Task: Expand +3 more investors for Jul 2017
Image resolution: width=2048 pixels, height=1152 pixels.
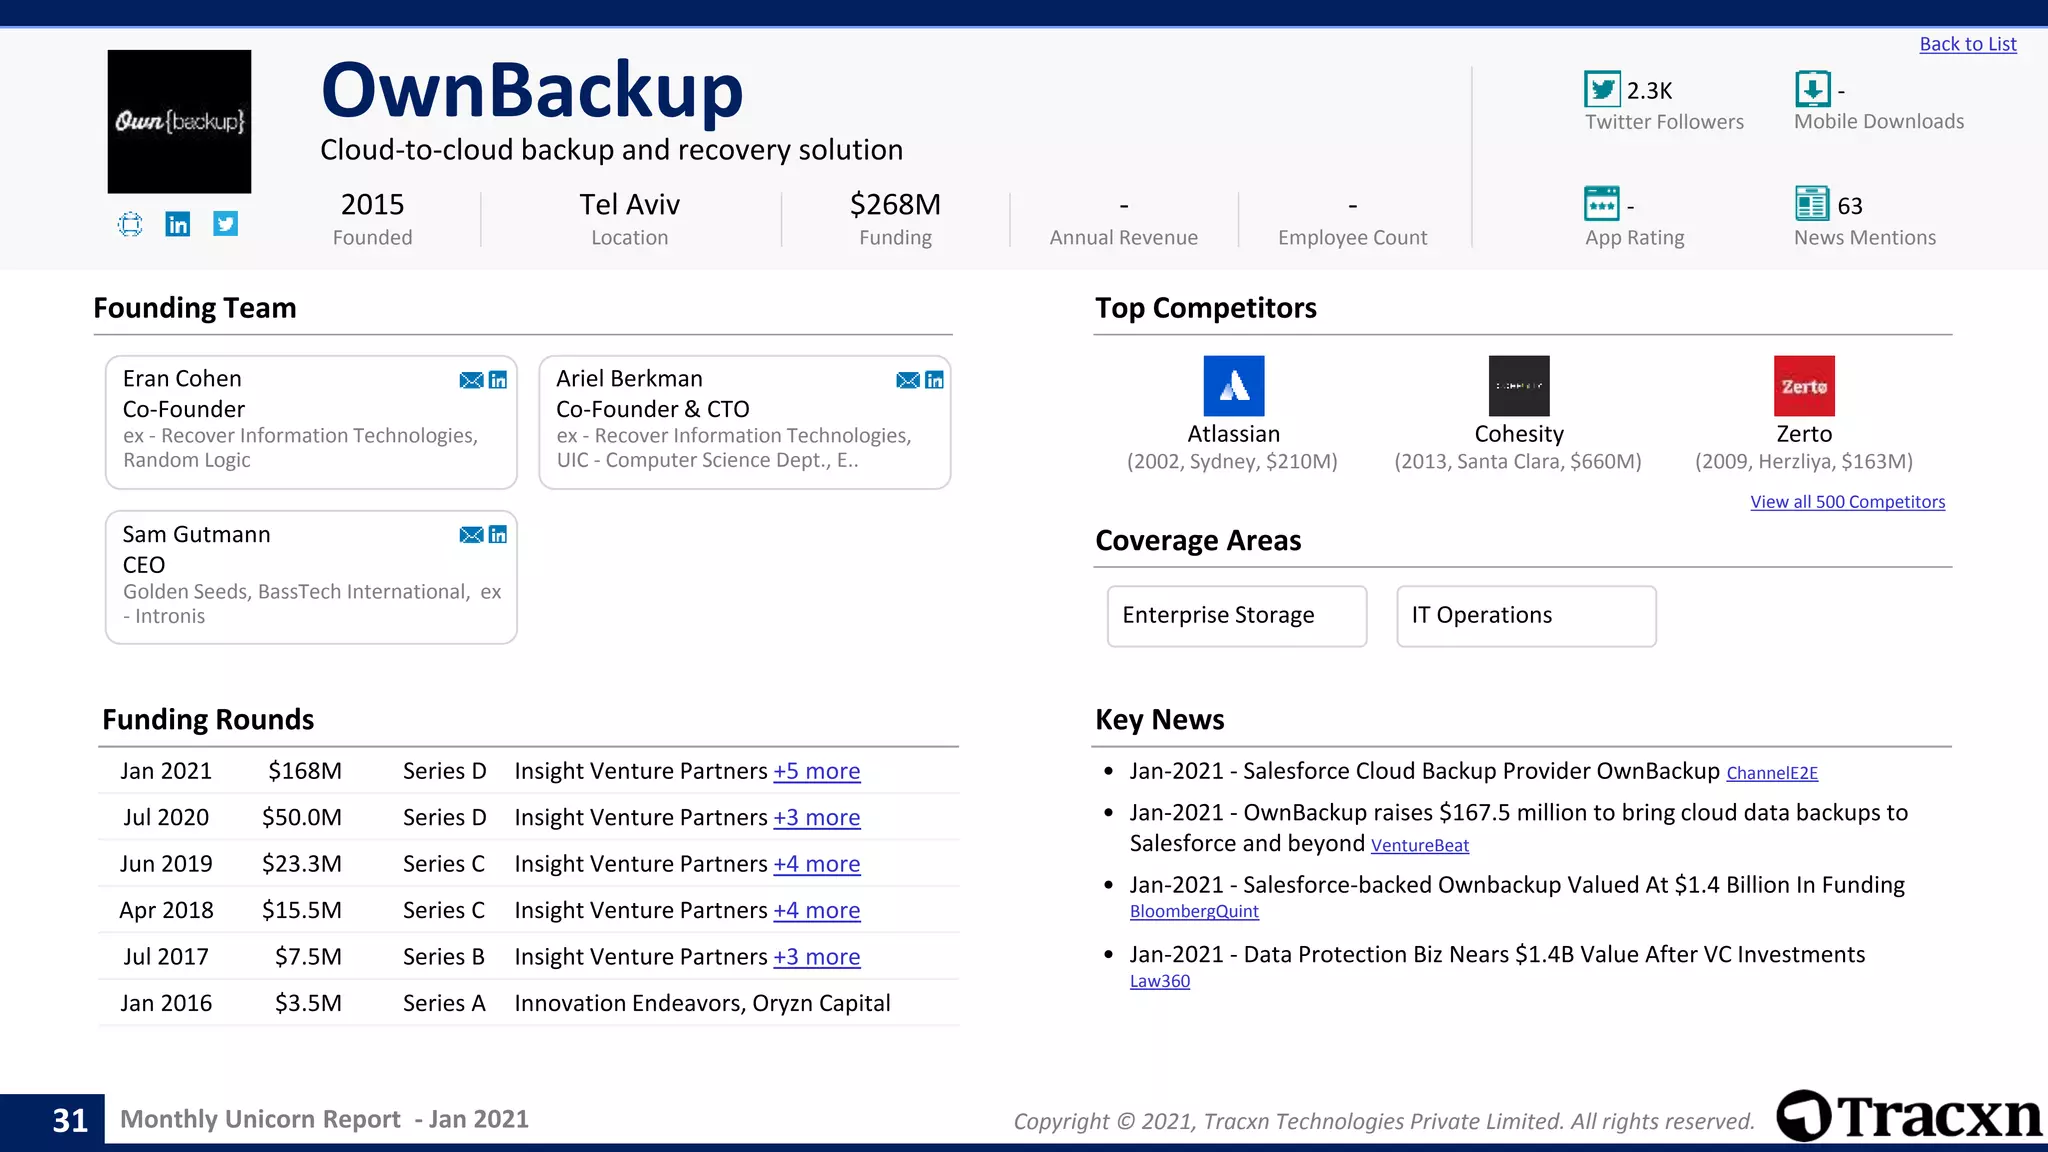Action: pos(817,957)
